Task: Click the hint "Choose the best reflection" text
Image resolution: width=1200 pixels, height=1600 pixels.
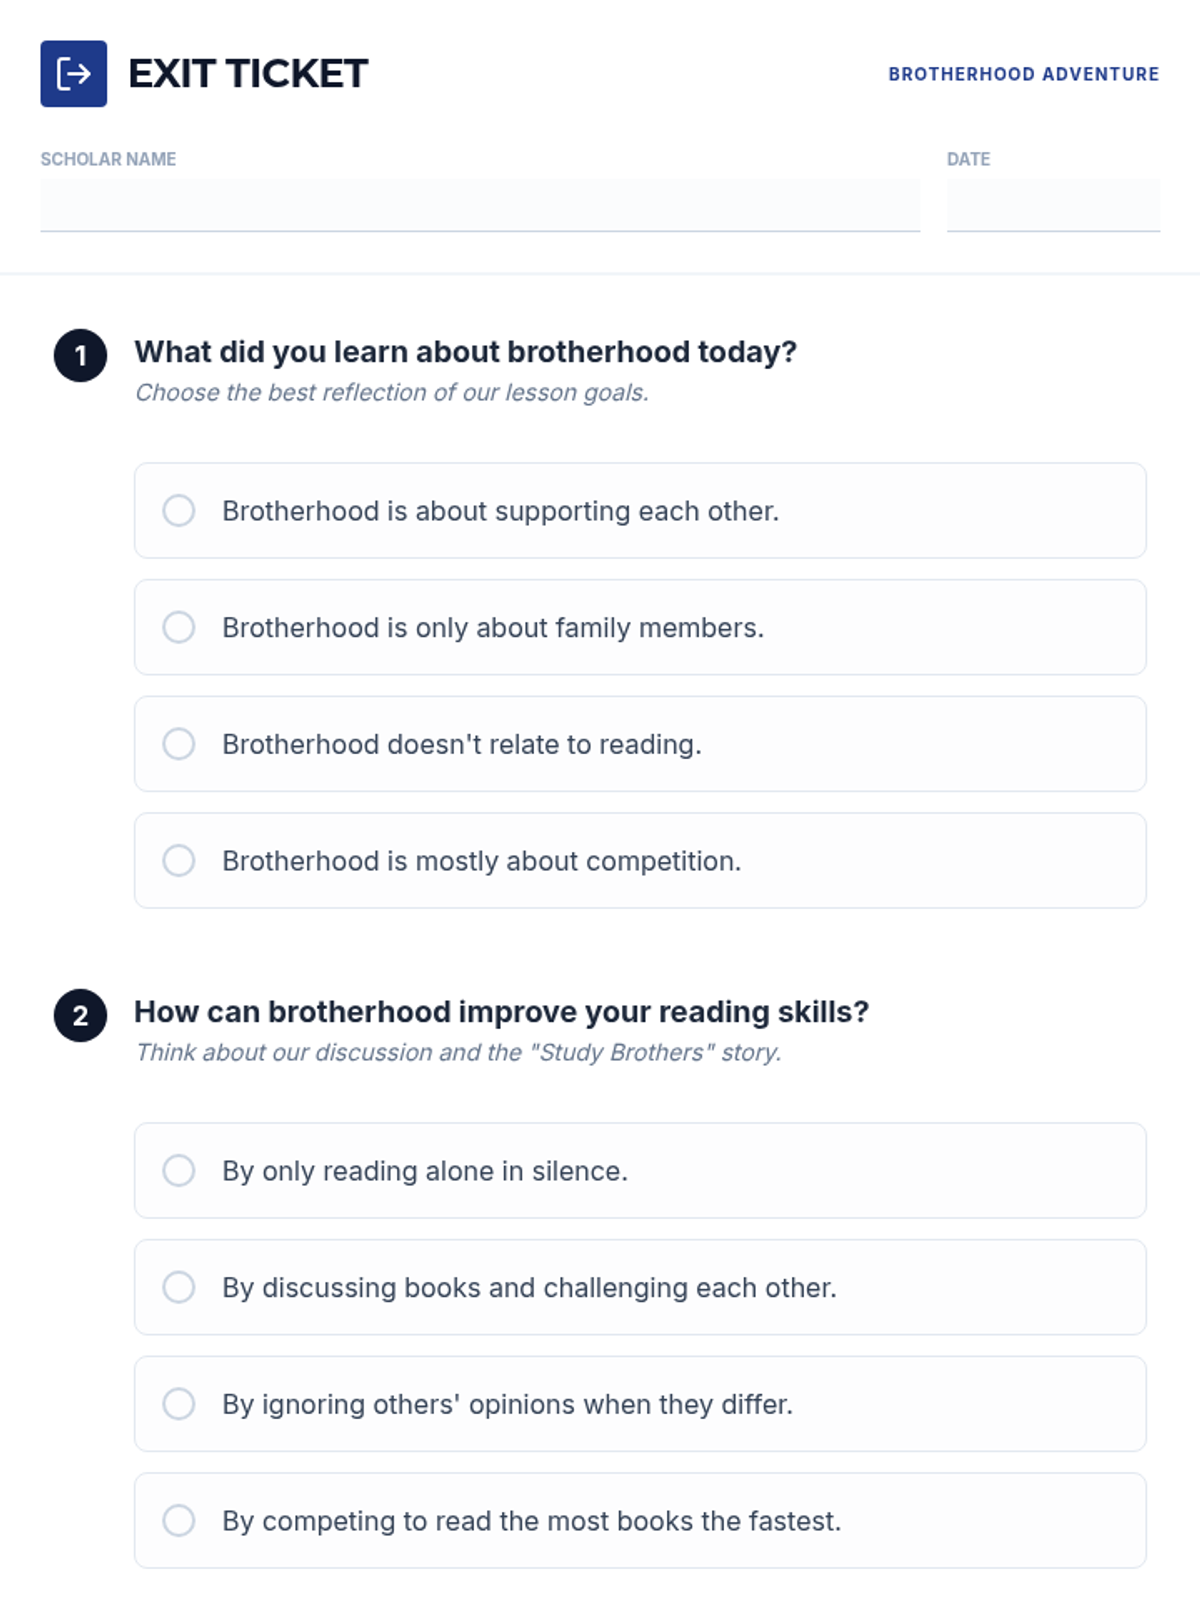Action: [392, 393]
